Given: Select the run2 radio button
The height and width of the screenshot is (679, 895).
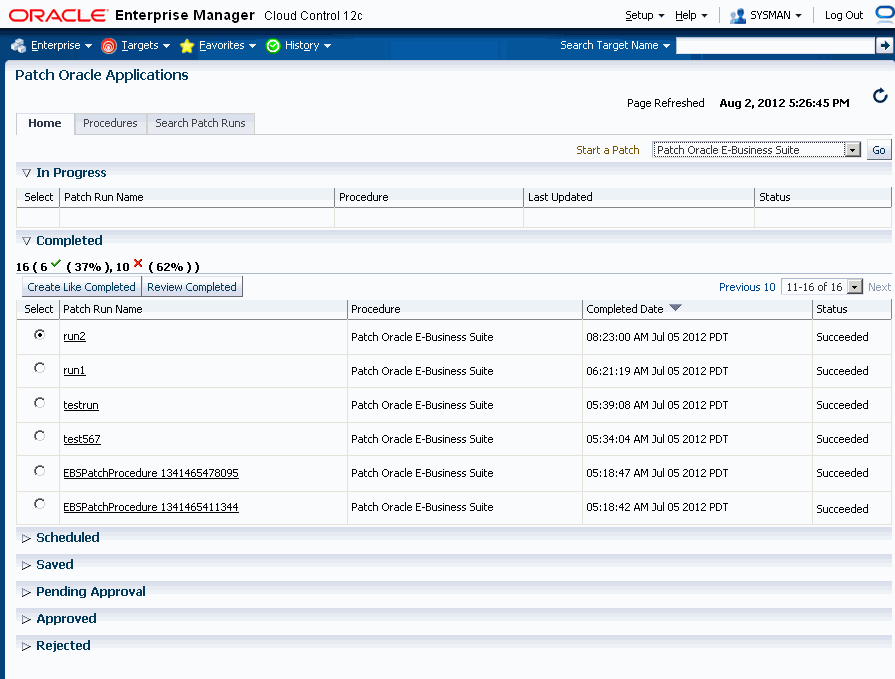Looking at the screenshot, I should (x=39, y=334).
